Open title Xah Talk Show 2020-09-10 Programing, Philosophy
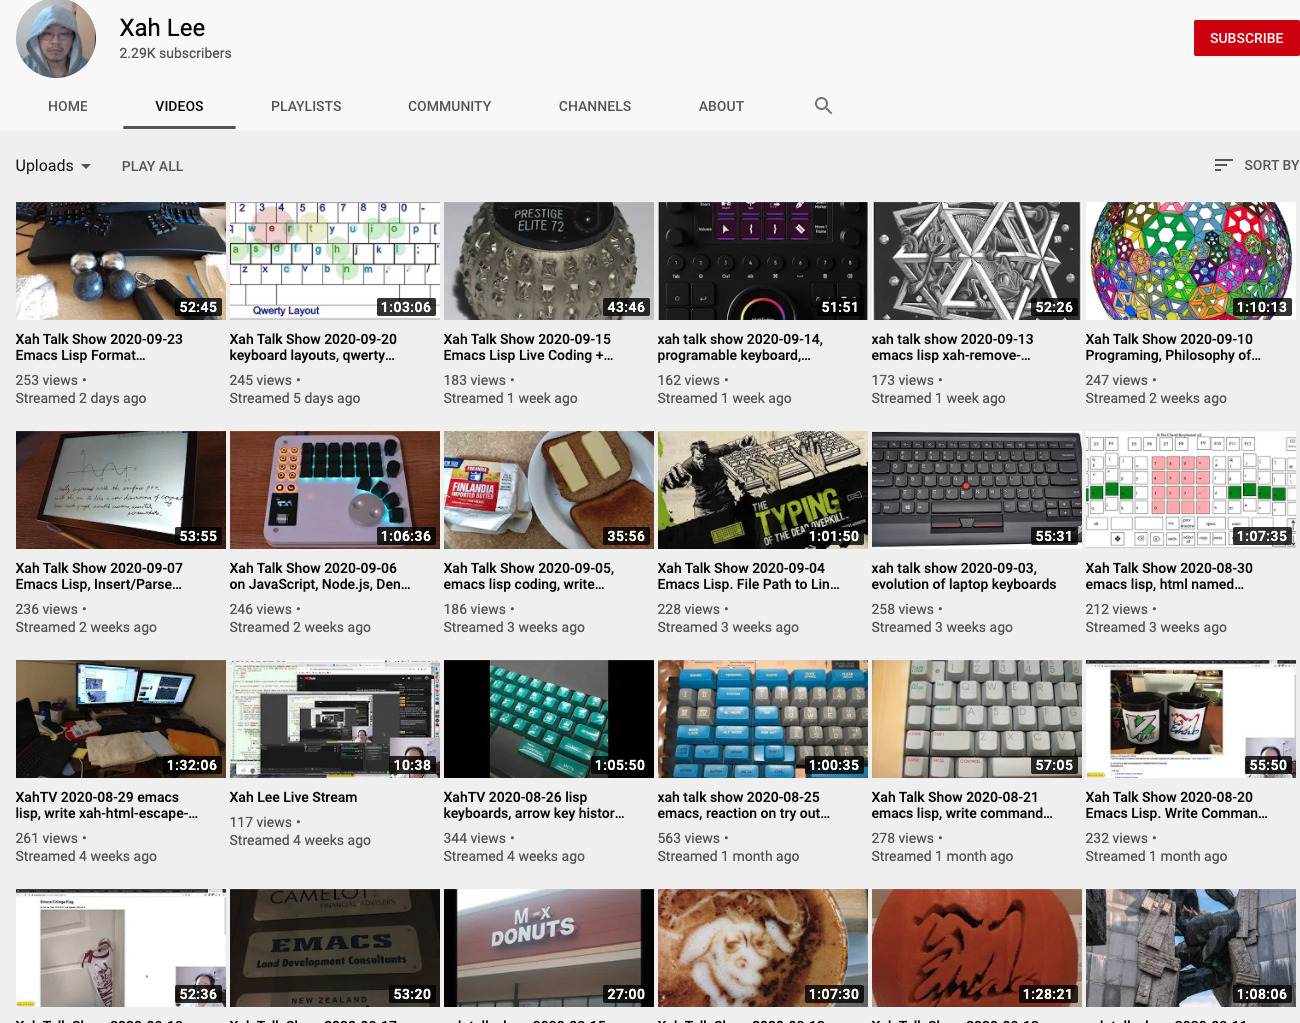This screenshot has height=1023, width=1300. pos(1173,347)
